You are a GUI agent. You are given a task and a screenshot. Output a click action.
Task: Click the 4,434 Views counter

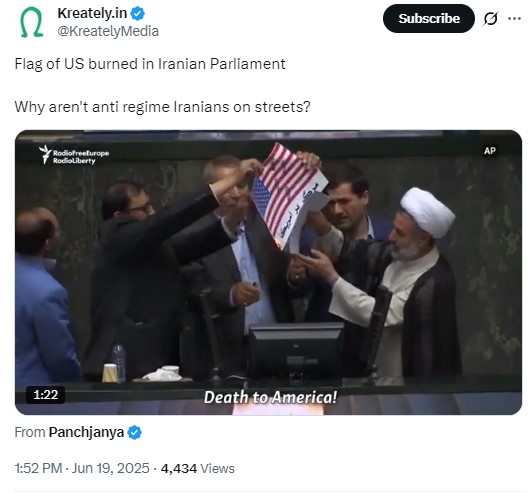(x=198, y=469)
